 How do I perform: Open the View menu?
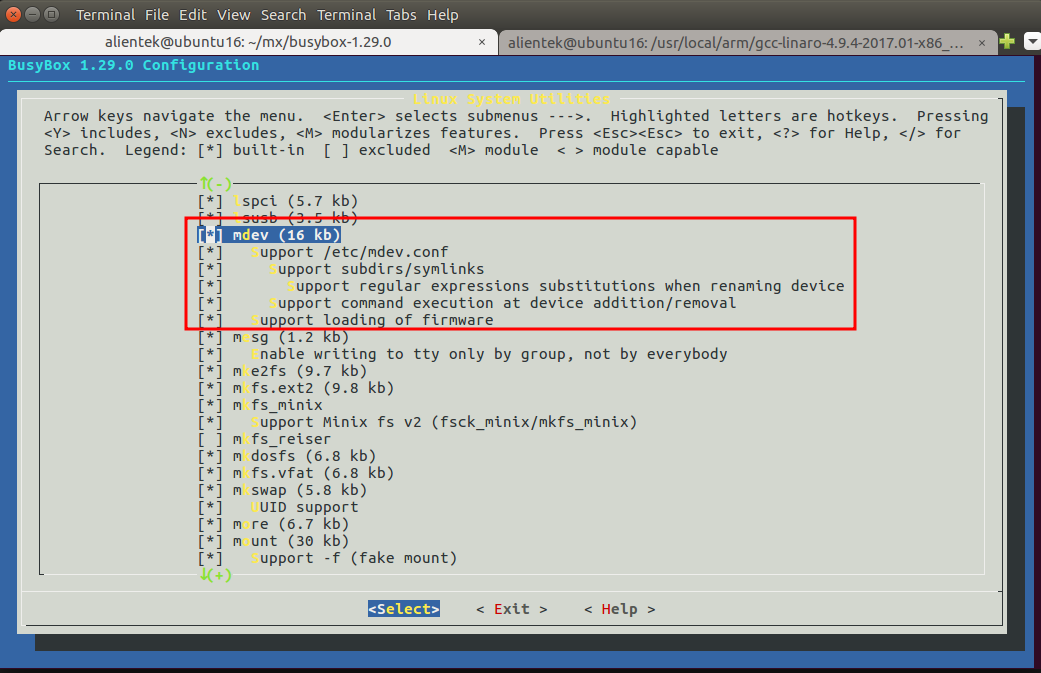click(234, 15)
